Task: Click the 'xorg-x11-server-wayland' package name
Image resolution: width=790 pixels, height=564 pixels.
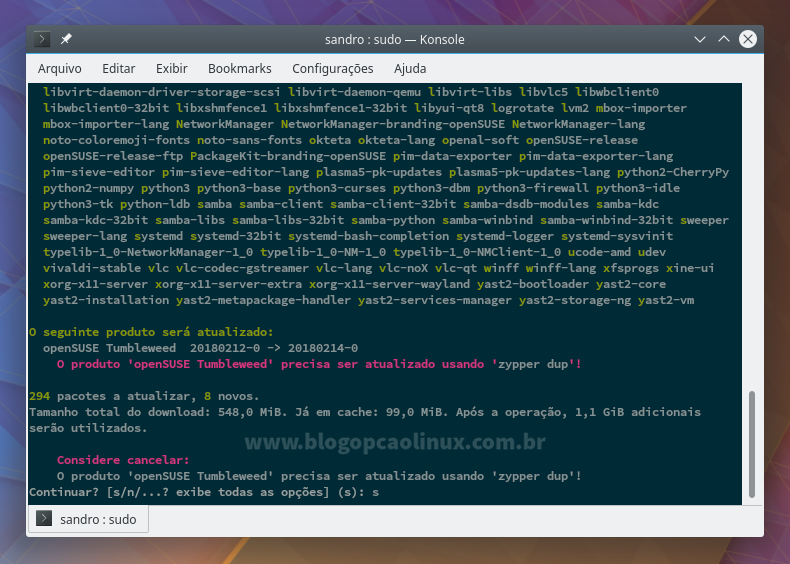Action: tap(389, 284)
